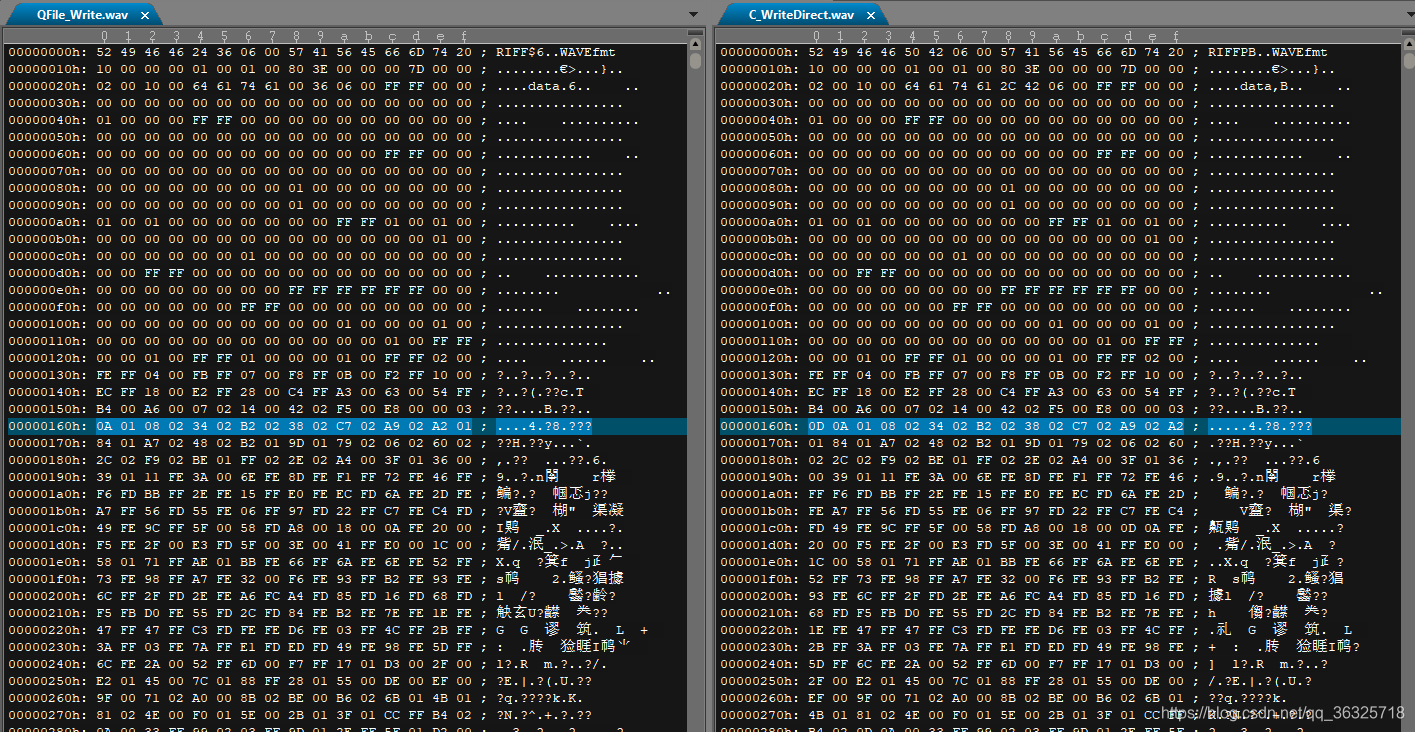Click hex bytes 'FE FF 04 00 FB FF' in QFile_Write.wav
This screenshot has width=1415, height=732.
(x=163, y=375)
